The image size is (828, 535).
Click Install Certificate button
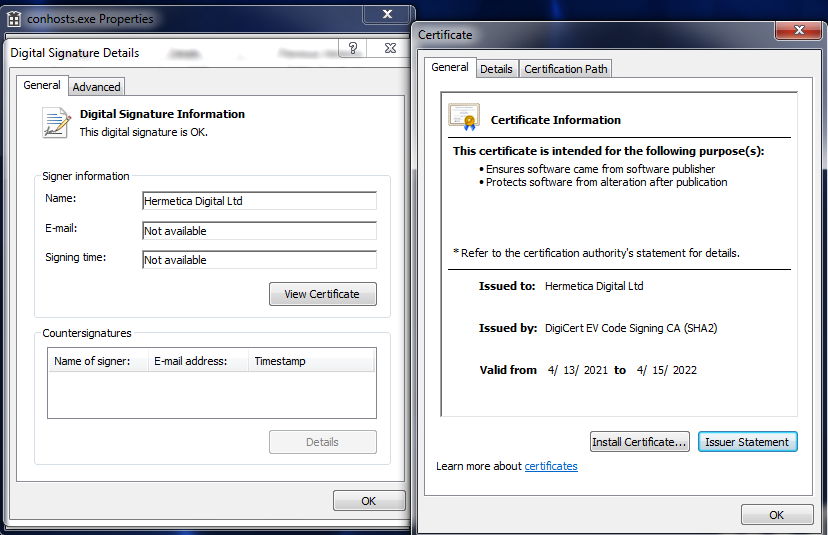(639, 442)
